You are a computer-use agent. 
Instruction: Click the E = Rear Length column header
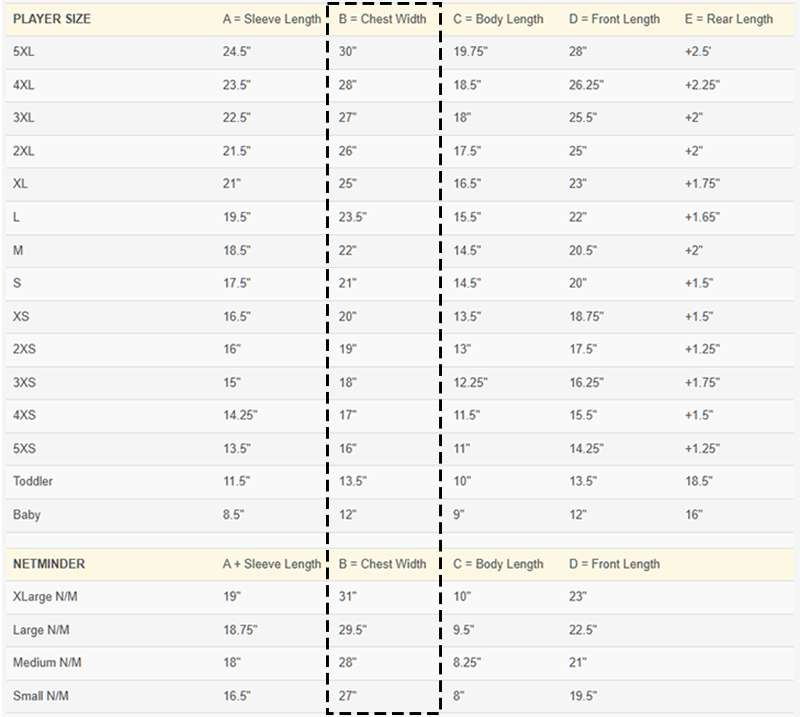click(728, 19)
